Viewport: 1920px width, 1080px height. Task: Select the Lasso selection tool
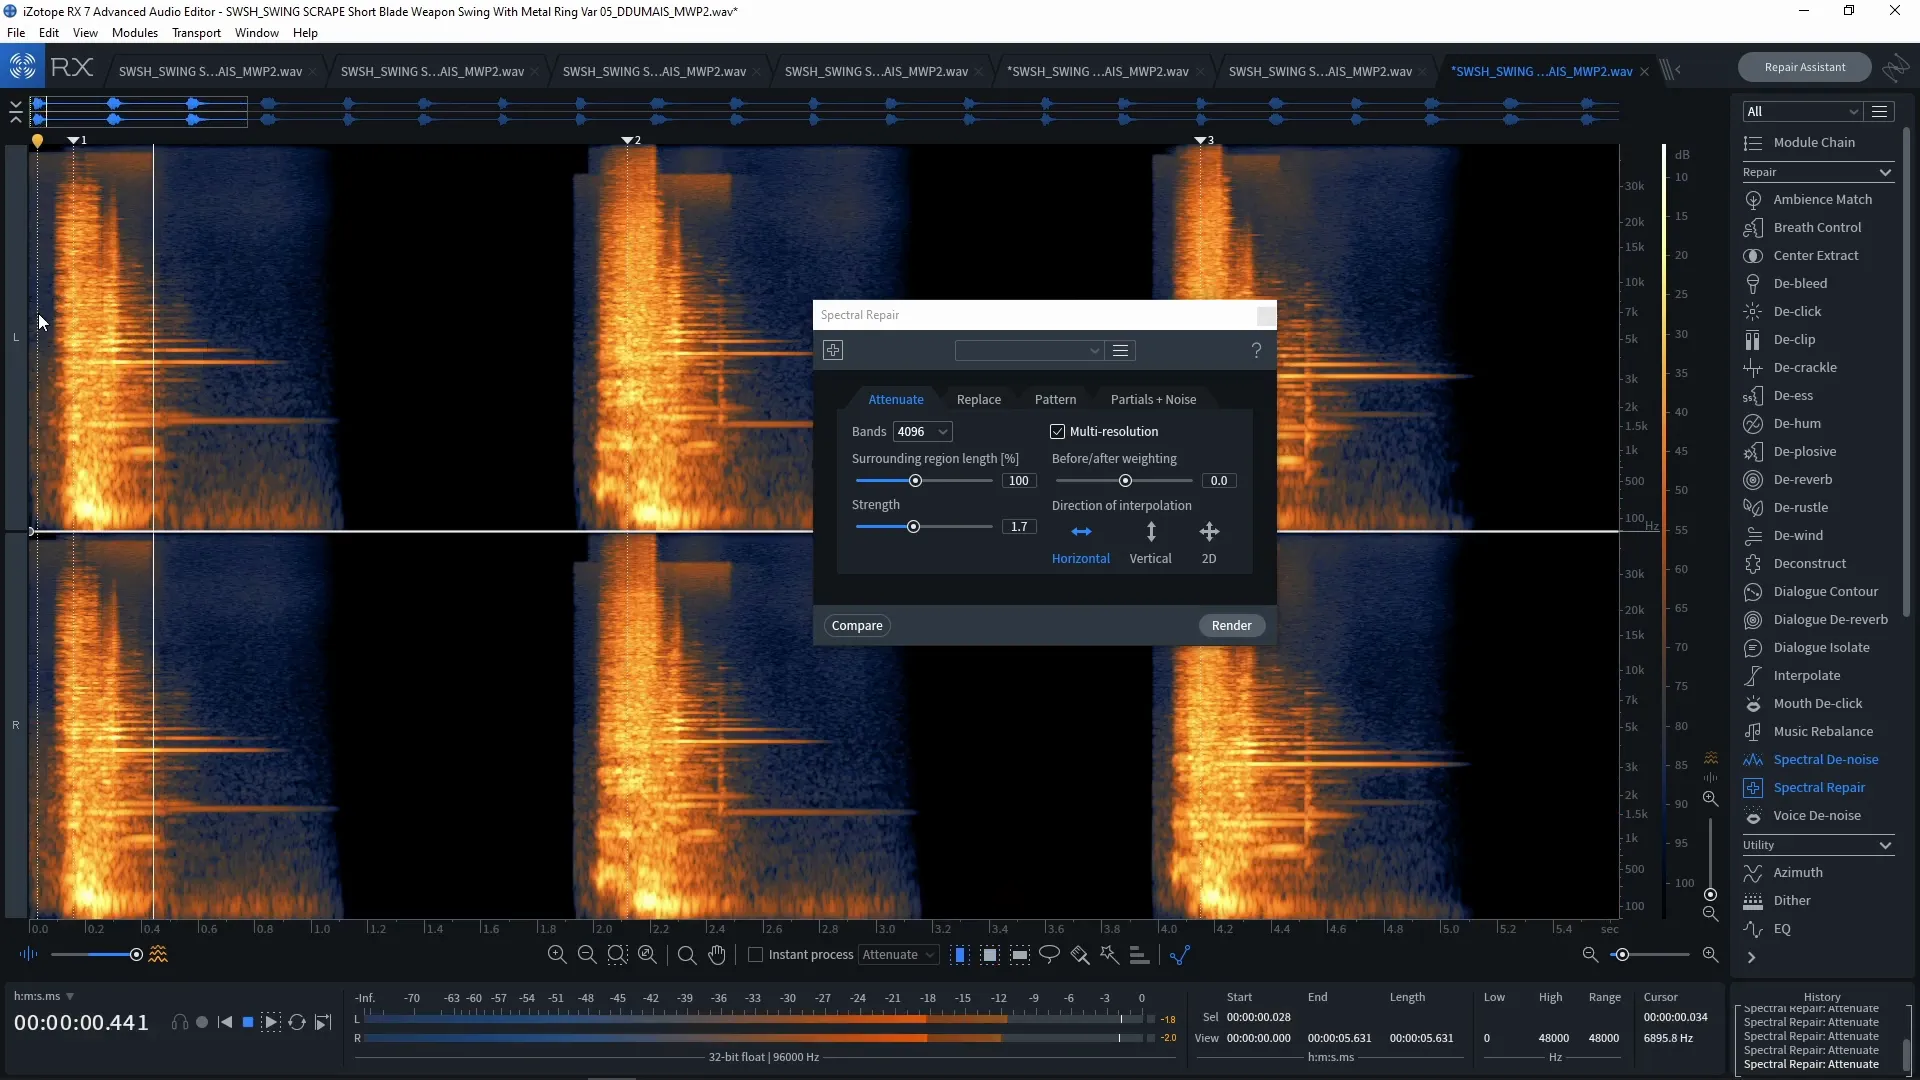tap(1049, 955)
